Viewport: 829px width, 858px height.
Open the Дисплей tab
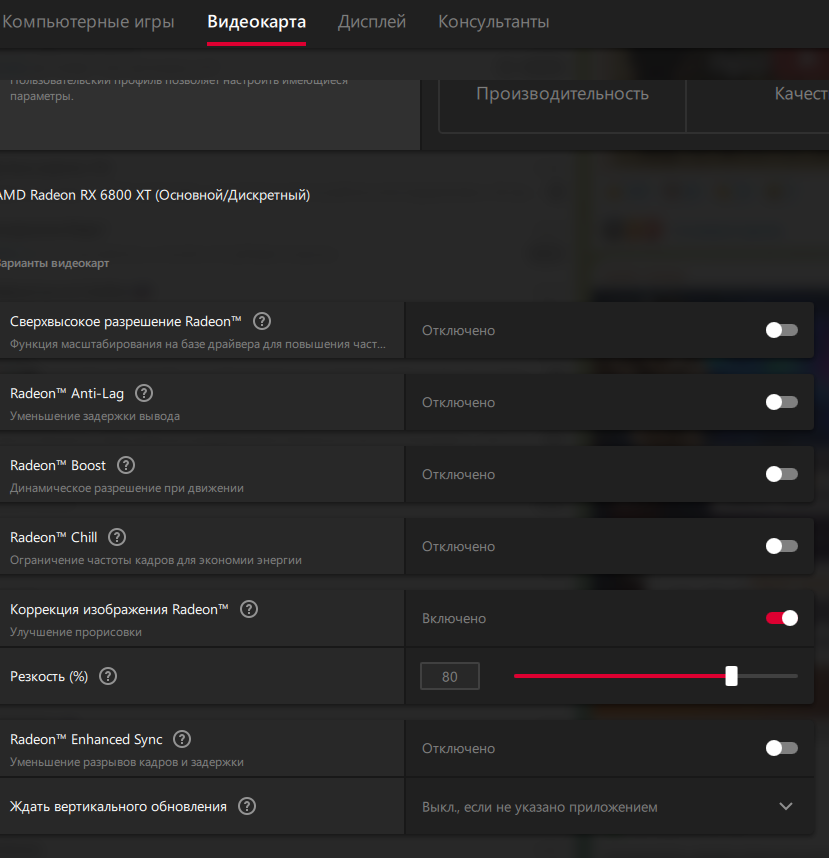[x=372, y=22]
